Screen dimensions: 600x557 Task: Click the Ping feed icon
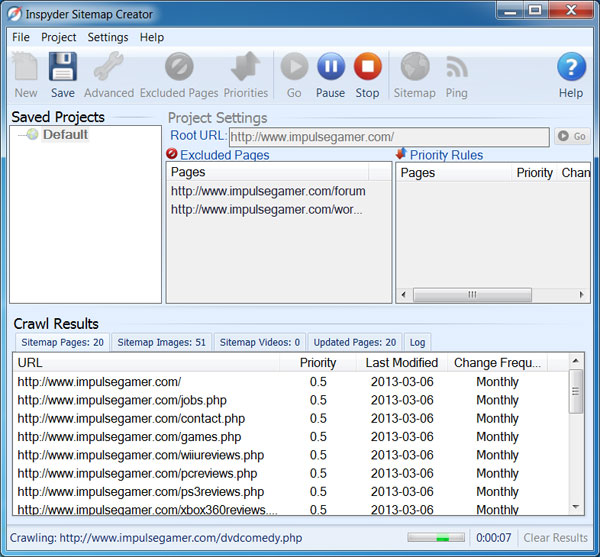click(456, 68)
